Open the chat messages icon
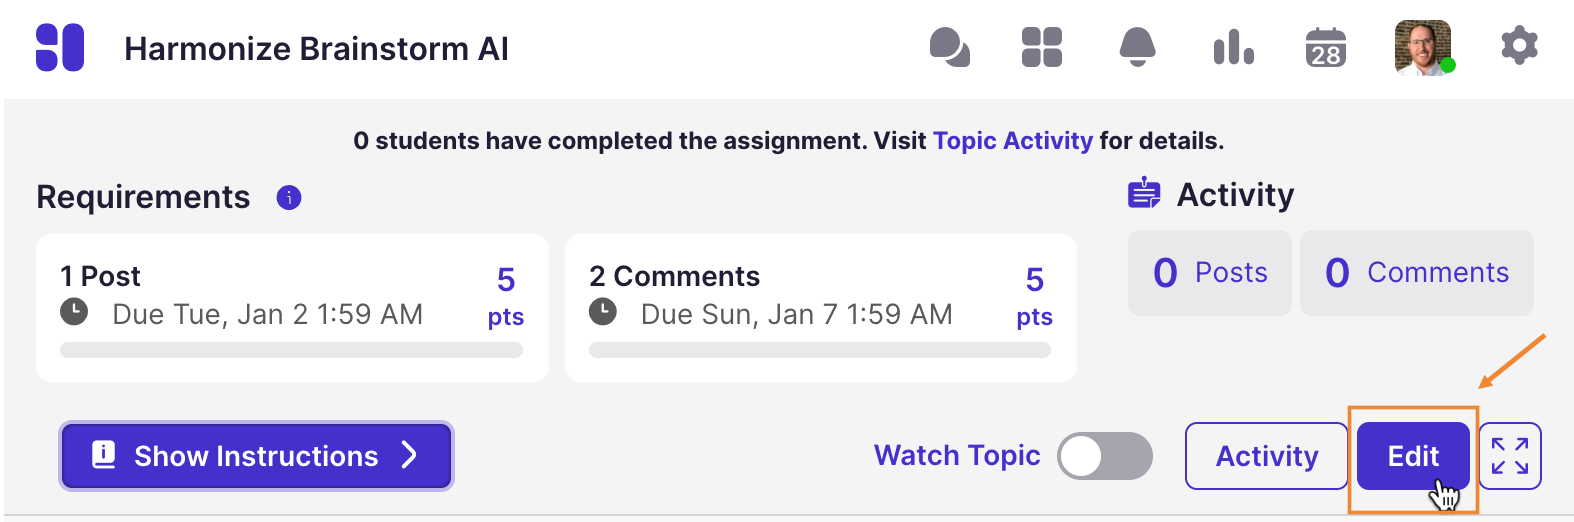The height and width of the screenshot is (522, 1574). tap(949, 47)
